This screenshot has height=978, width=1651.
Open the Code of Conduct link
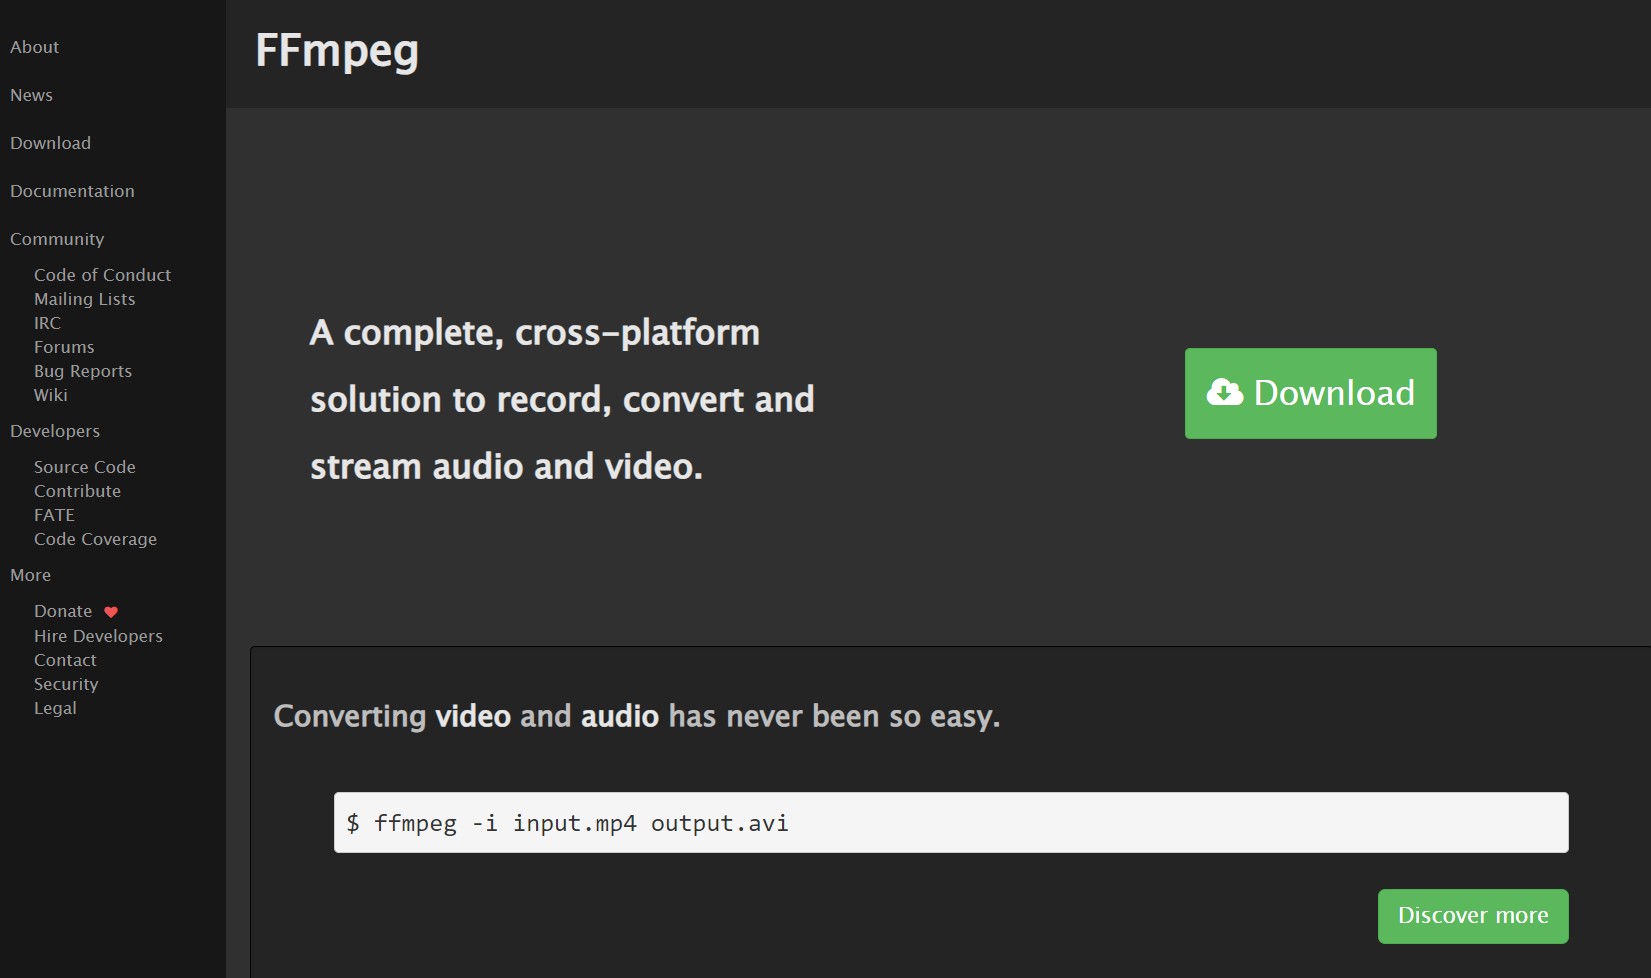102,275
